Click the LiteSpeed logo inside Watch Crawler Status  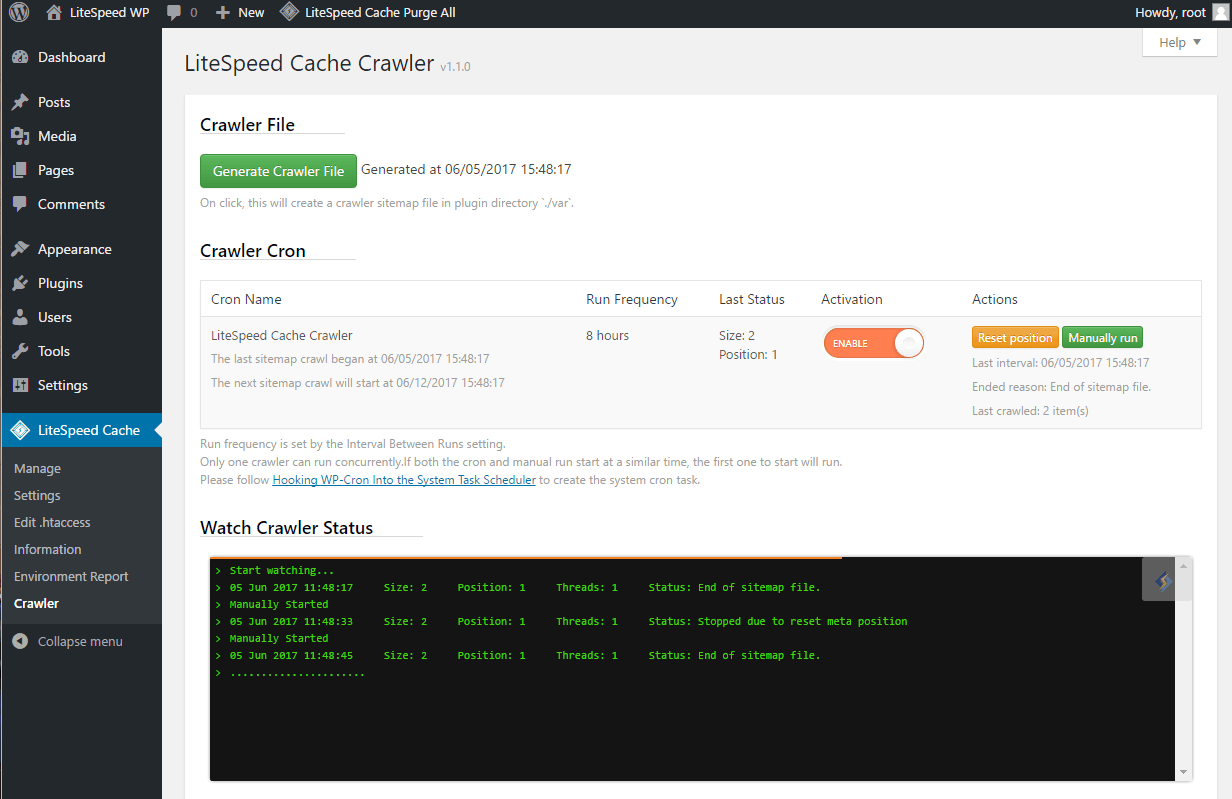coord(1163,578)
